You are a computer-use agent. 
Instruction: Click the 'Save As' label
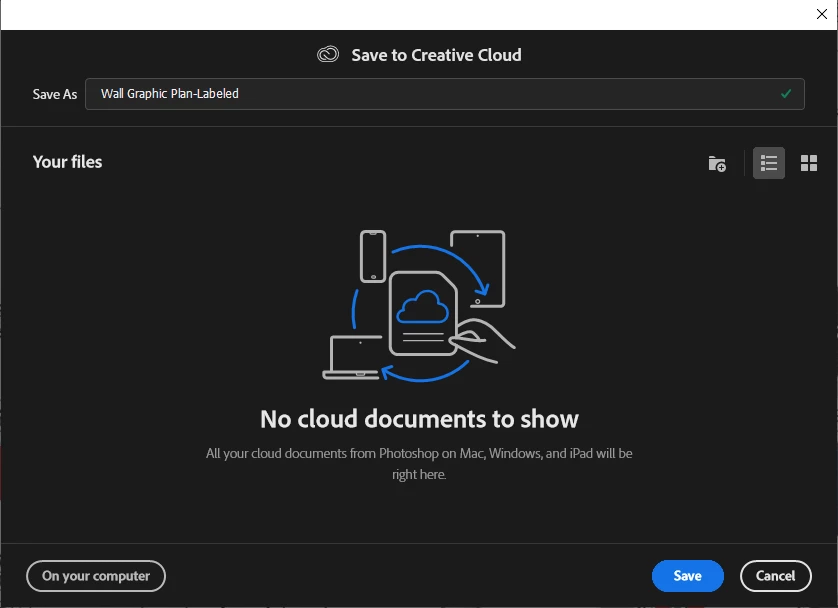pos(55,95)
